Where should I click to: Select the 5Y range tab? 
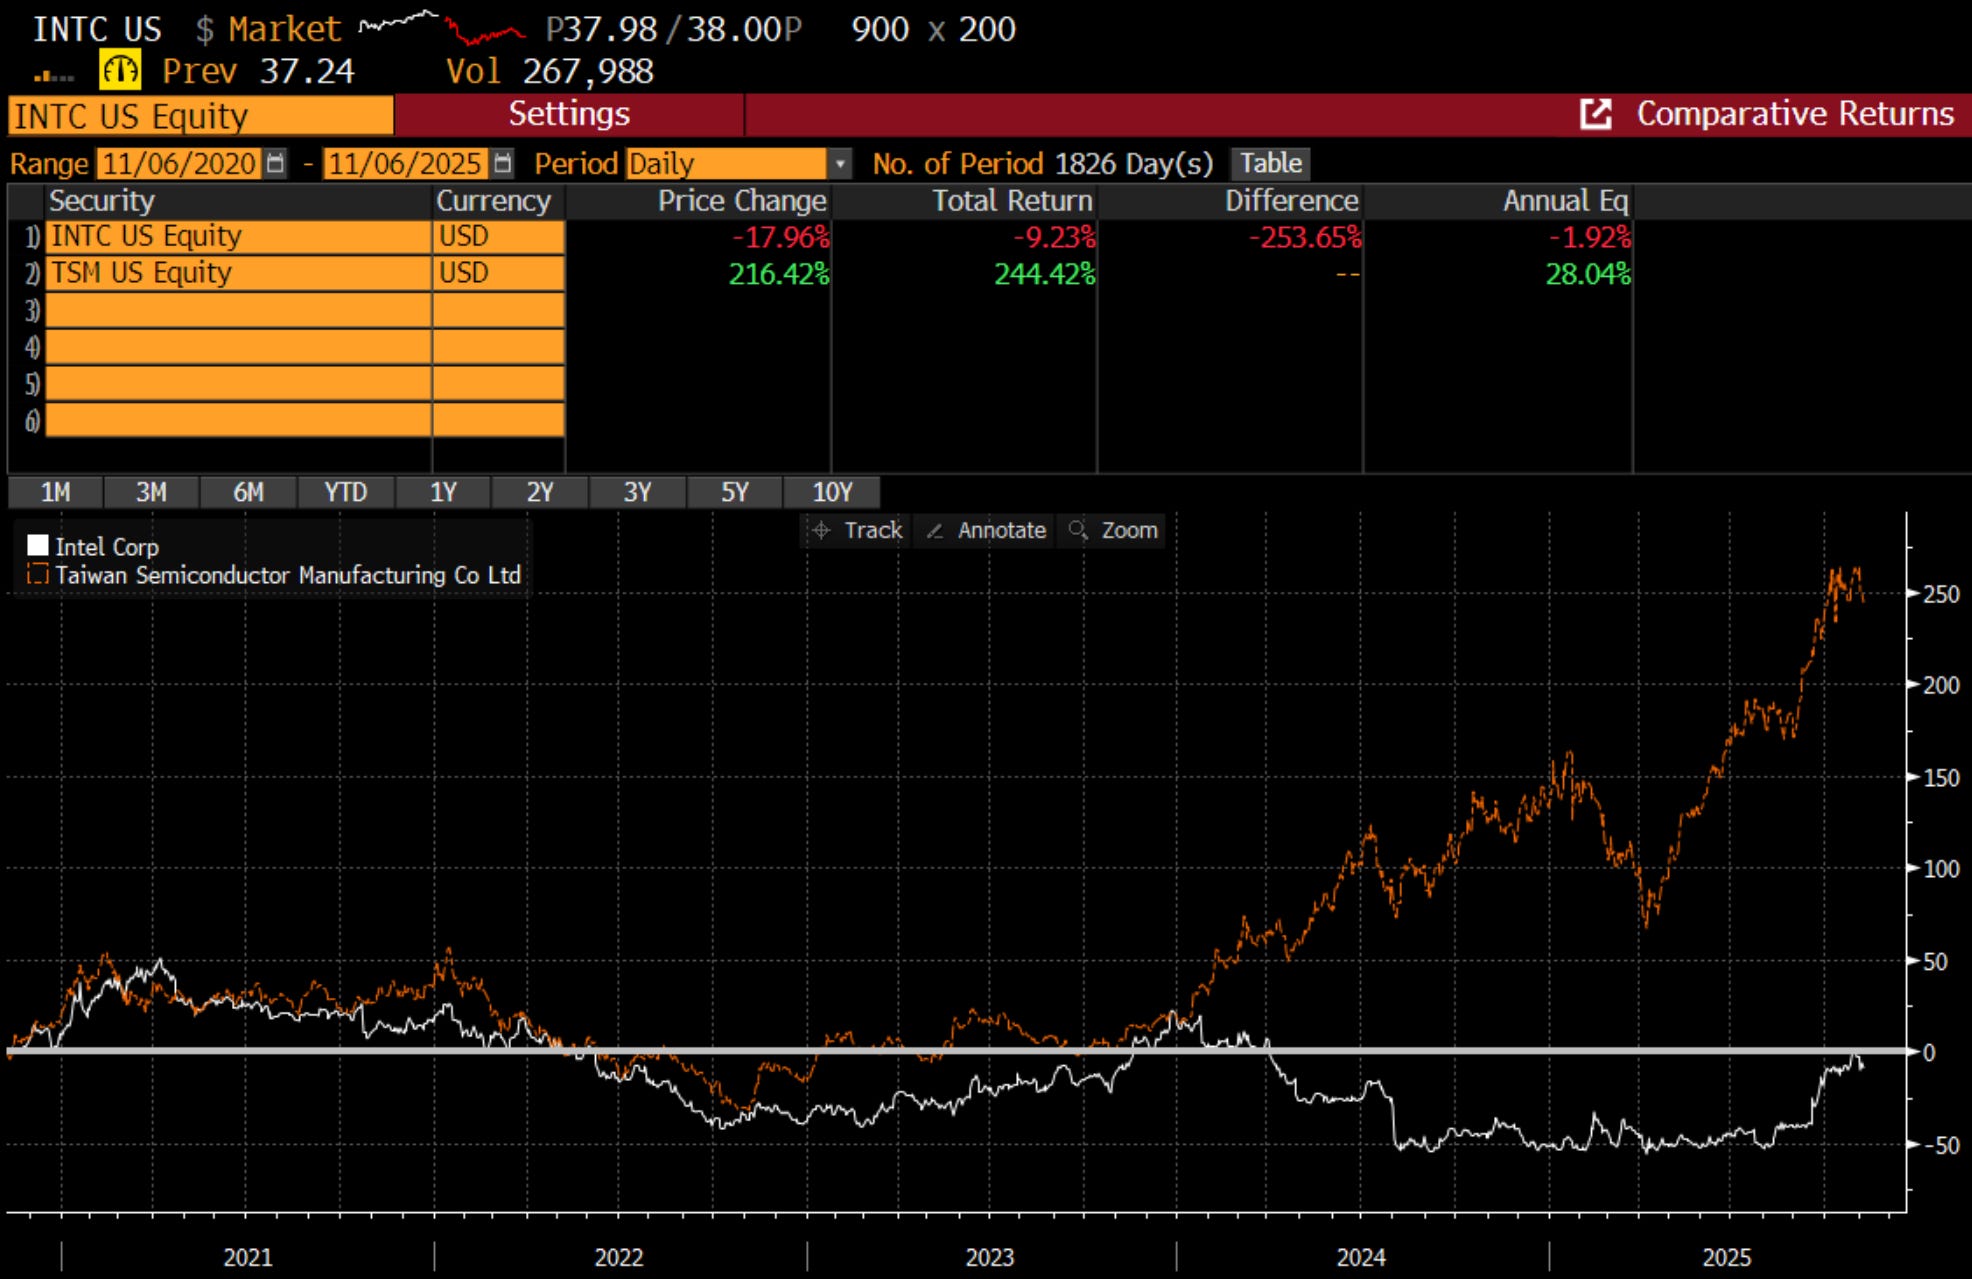(734, 492)
